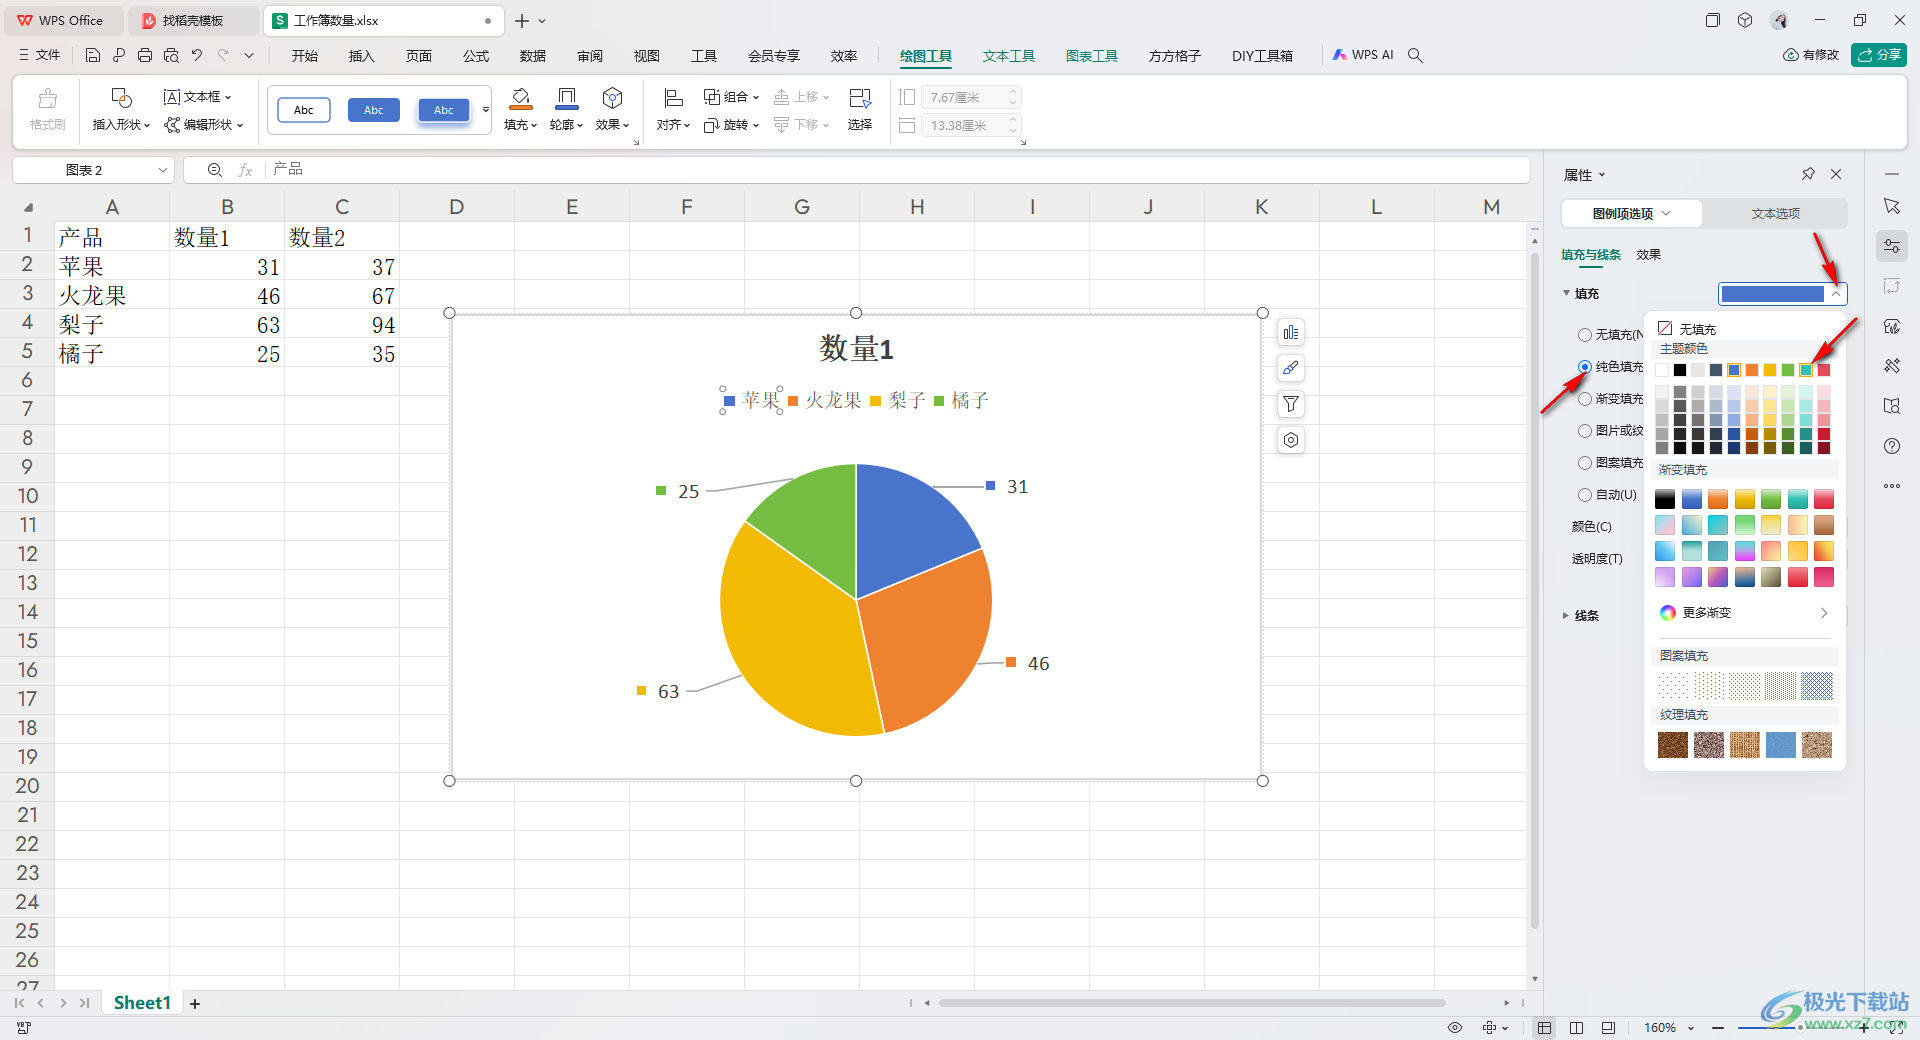1920x1040 pixels.
Task: Open the More Gradients option
Action: (1744, 613)
